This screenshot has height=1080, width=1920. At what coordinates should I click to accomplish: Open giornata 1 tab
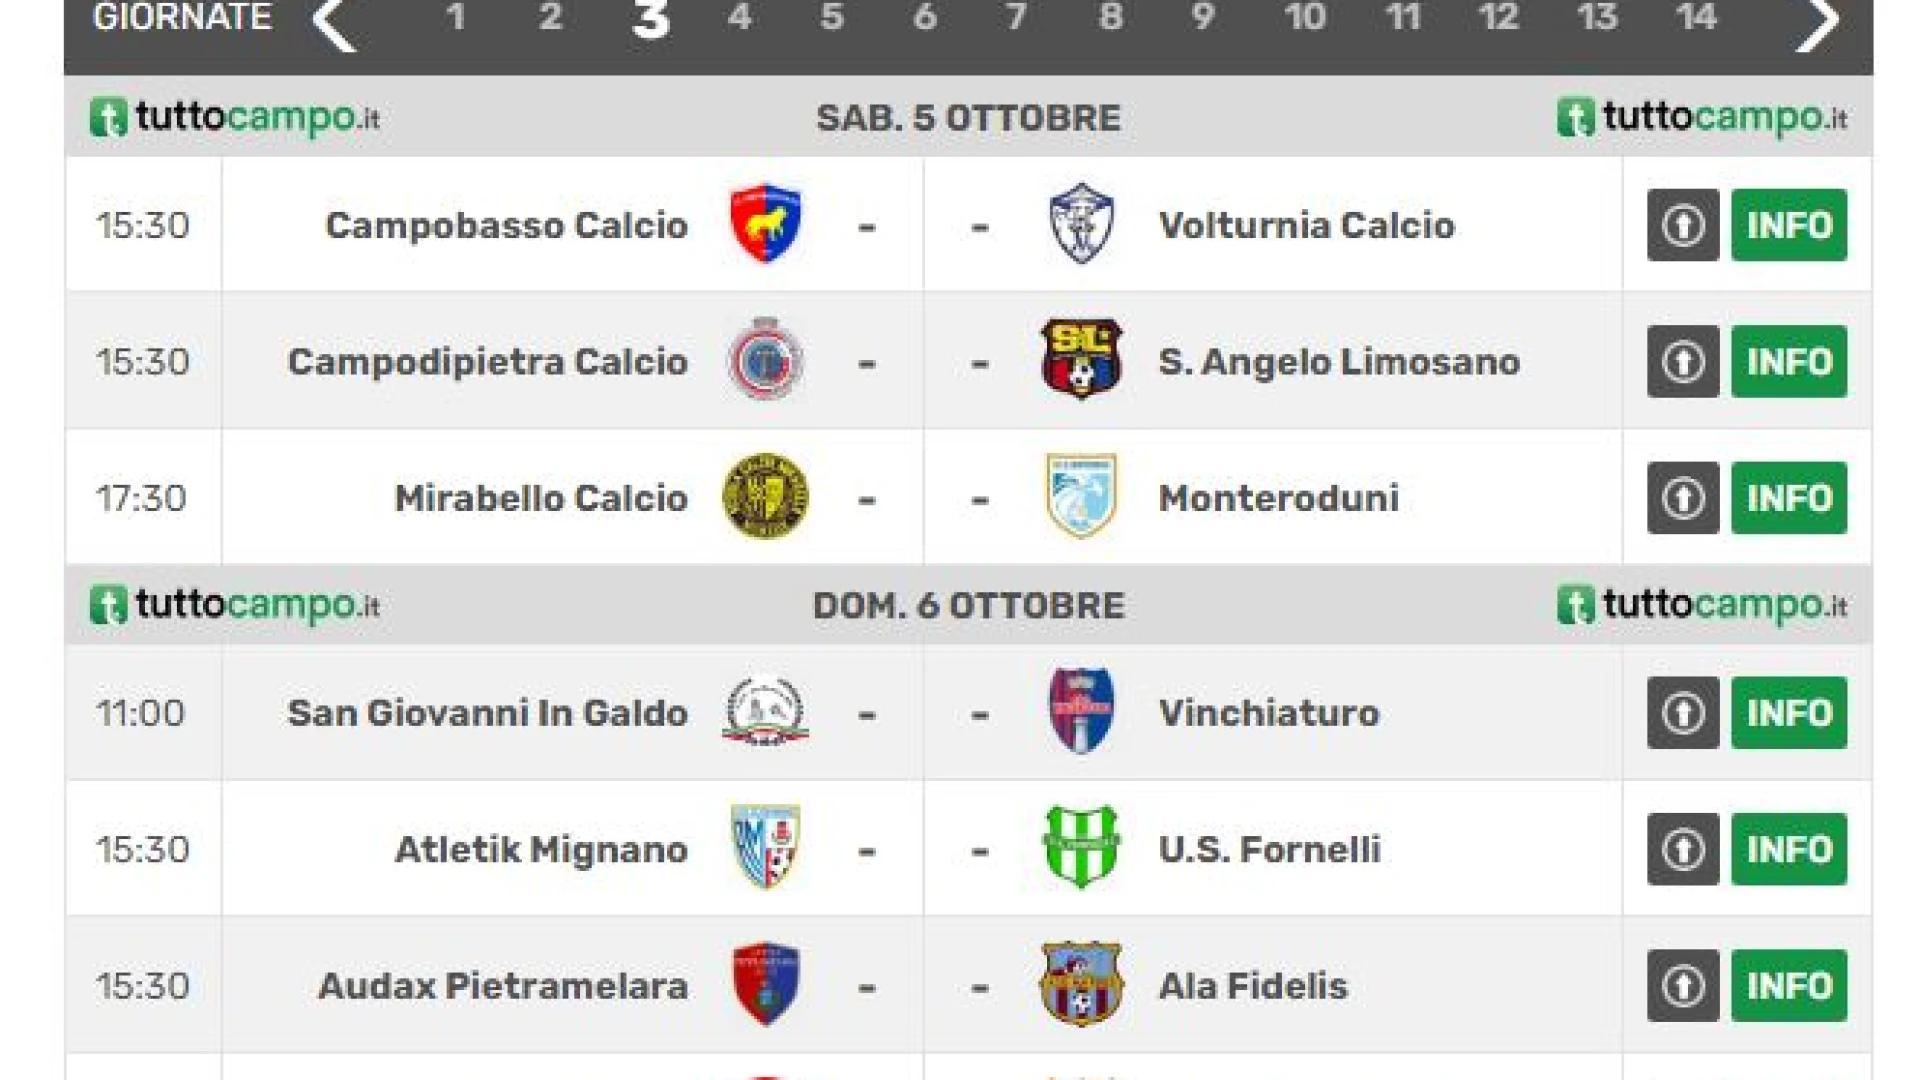point(456,17)
